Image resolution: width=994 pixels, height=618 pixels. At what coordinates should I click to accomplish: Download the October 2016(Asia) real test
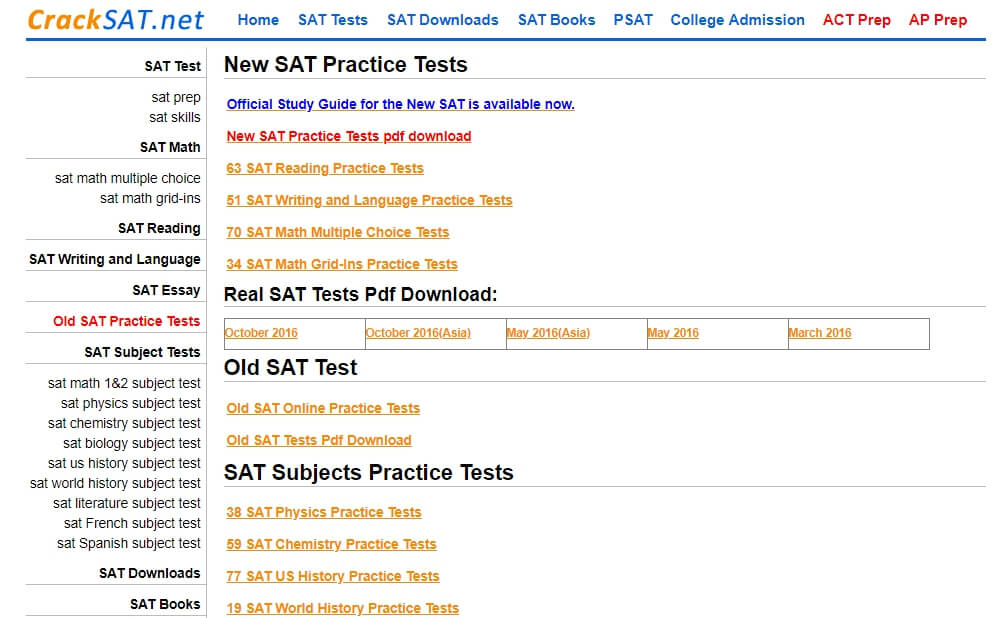[418, 333]
